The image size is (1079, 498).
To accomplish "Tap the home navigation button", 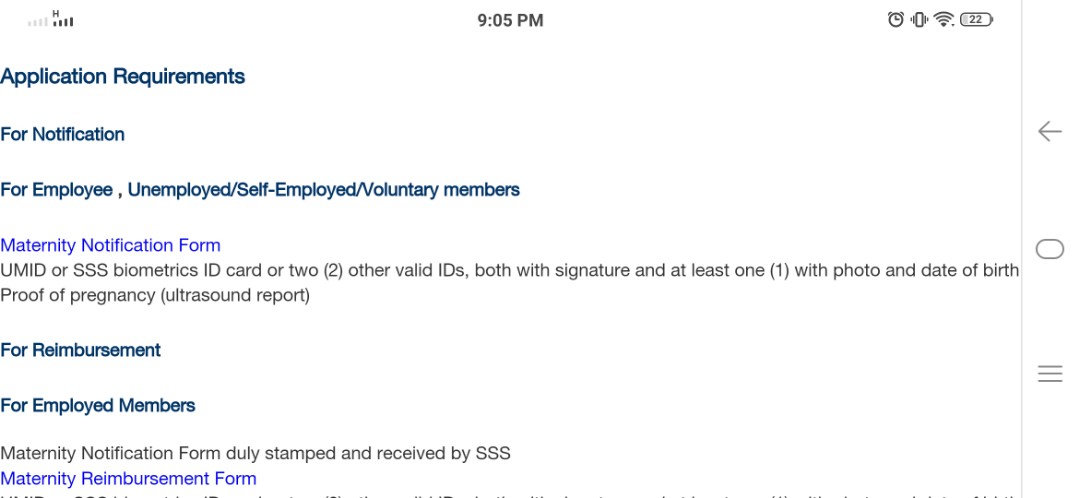I will coord(1049,248).
